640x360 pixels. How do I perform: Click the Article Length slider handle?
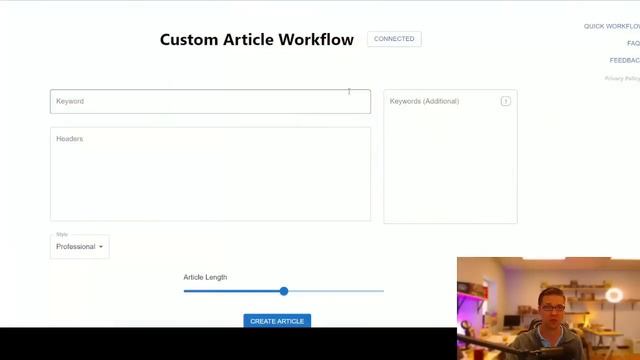[284, 291]
